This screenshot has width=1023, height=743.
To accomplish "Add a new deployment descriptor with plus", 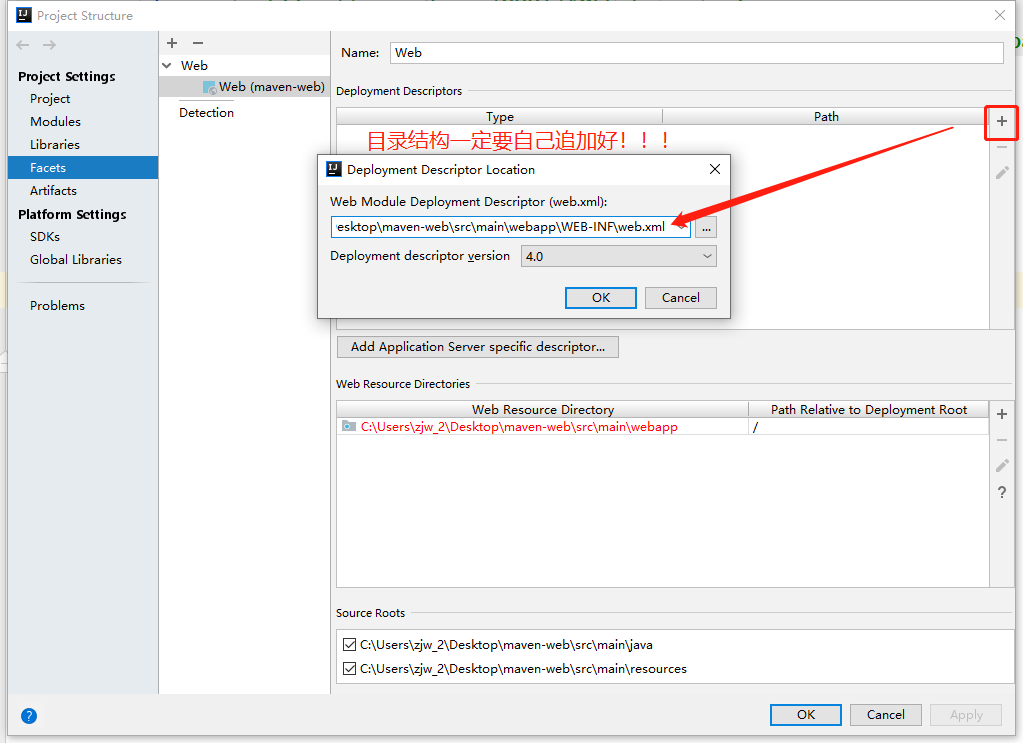I will pos(1002,122).
